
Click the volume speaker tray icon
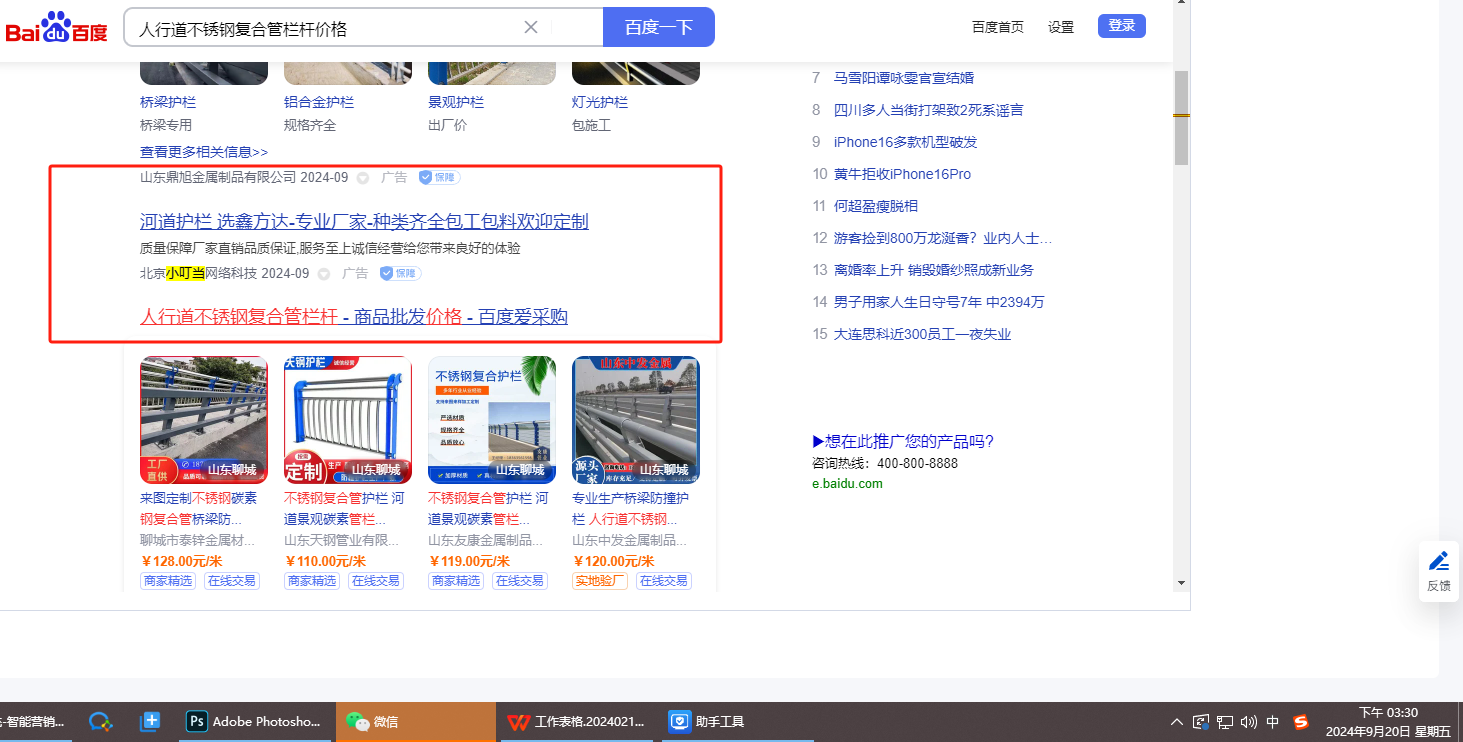coord(1248,721)
